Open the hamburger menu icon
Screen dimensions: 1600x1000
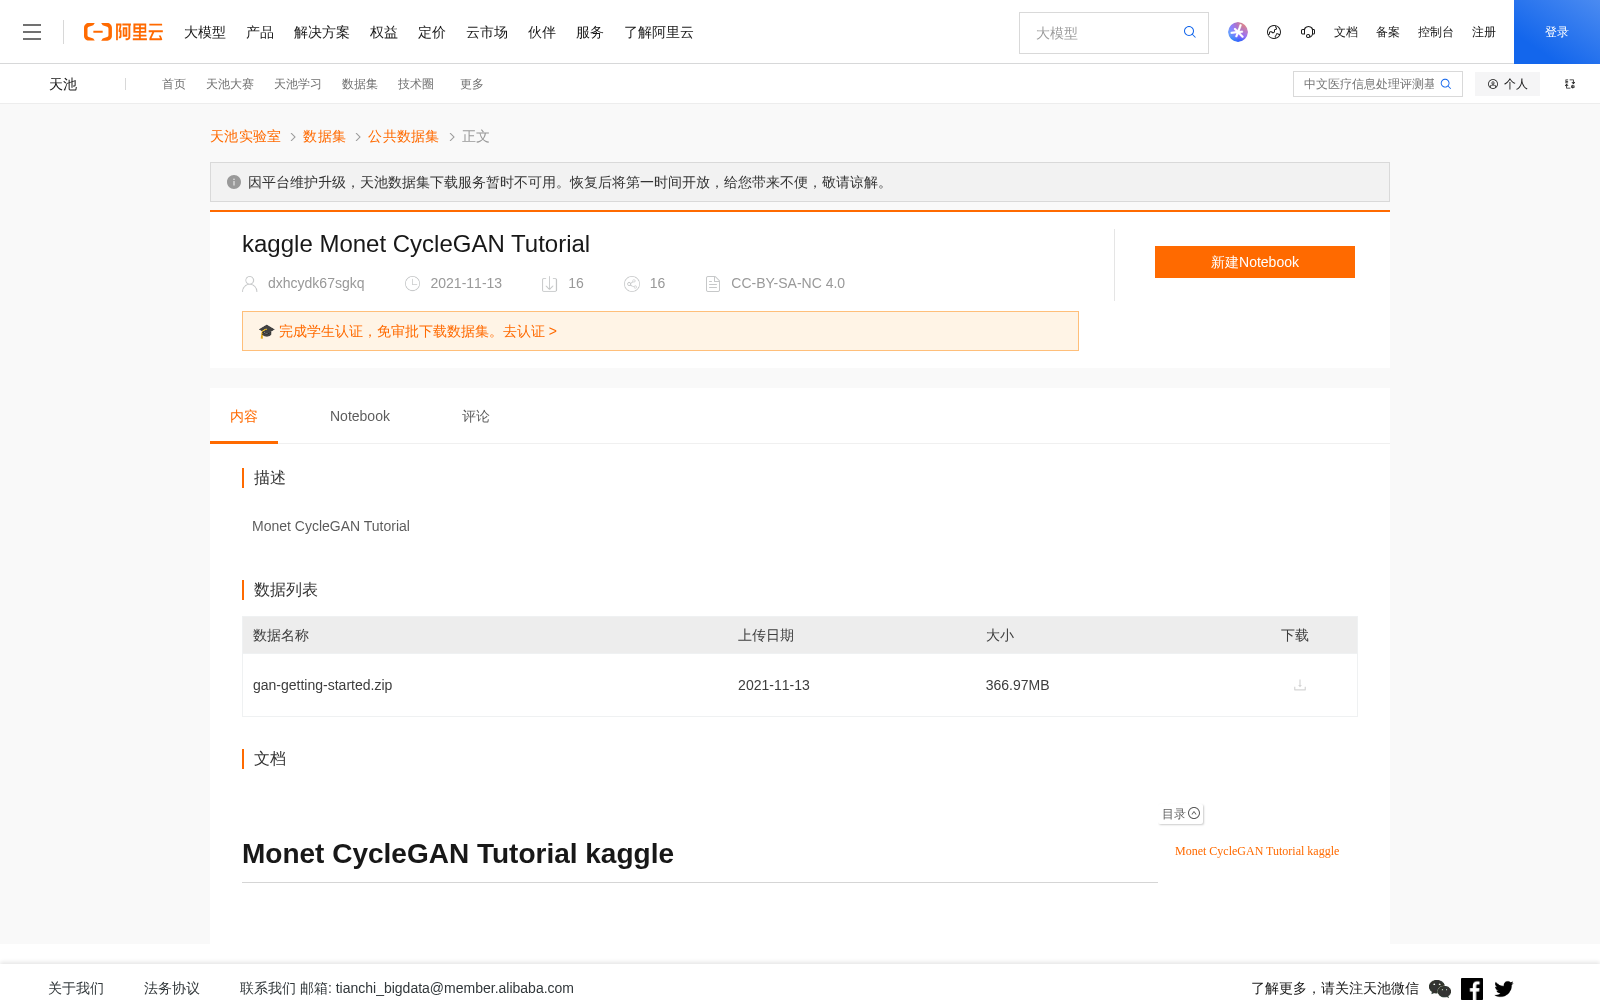pos(32,32)
